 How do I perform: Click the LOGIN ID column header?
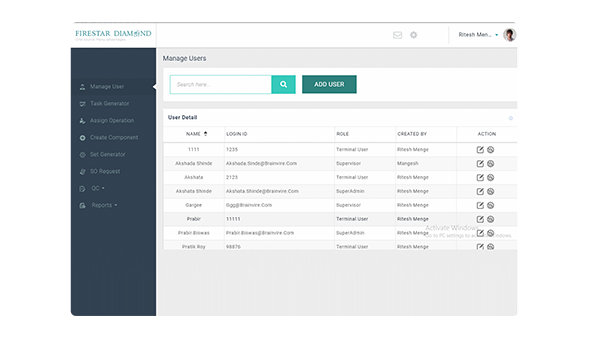237,134
